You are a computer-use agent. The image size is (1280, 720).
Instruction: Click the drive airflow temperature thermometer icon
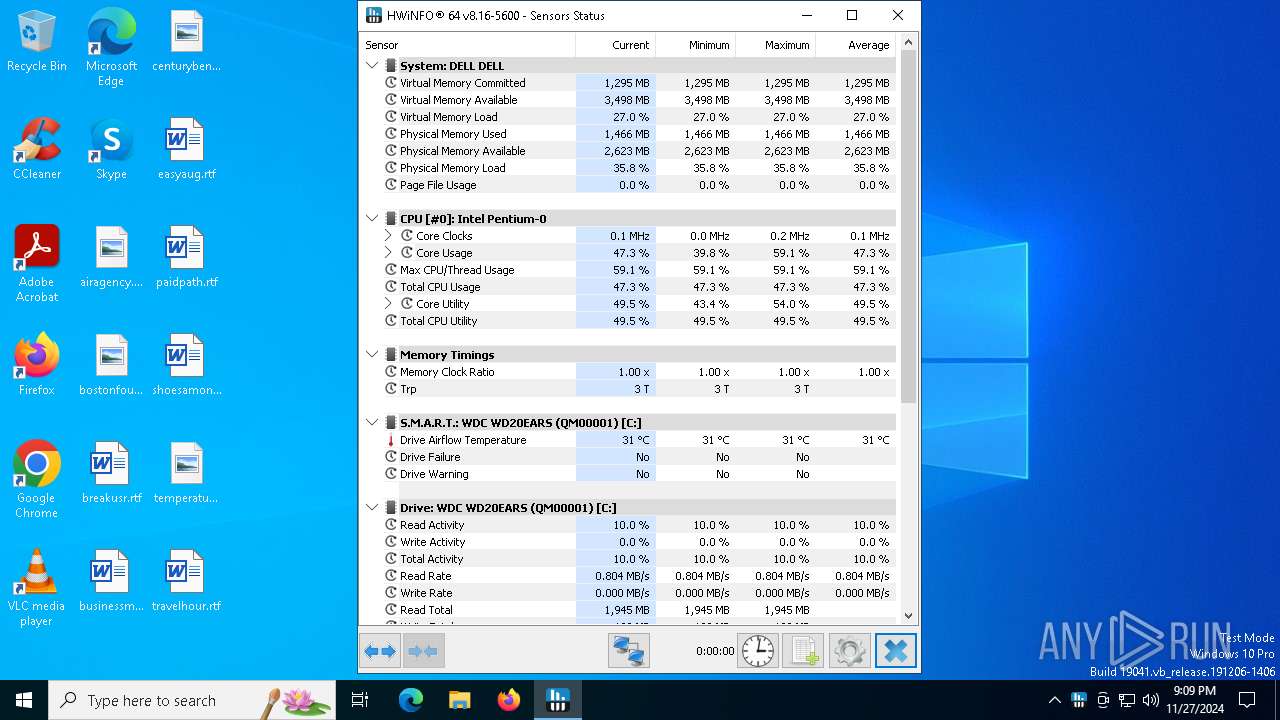coord(391,440)
